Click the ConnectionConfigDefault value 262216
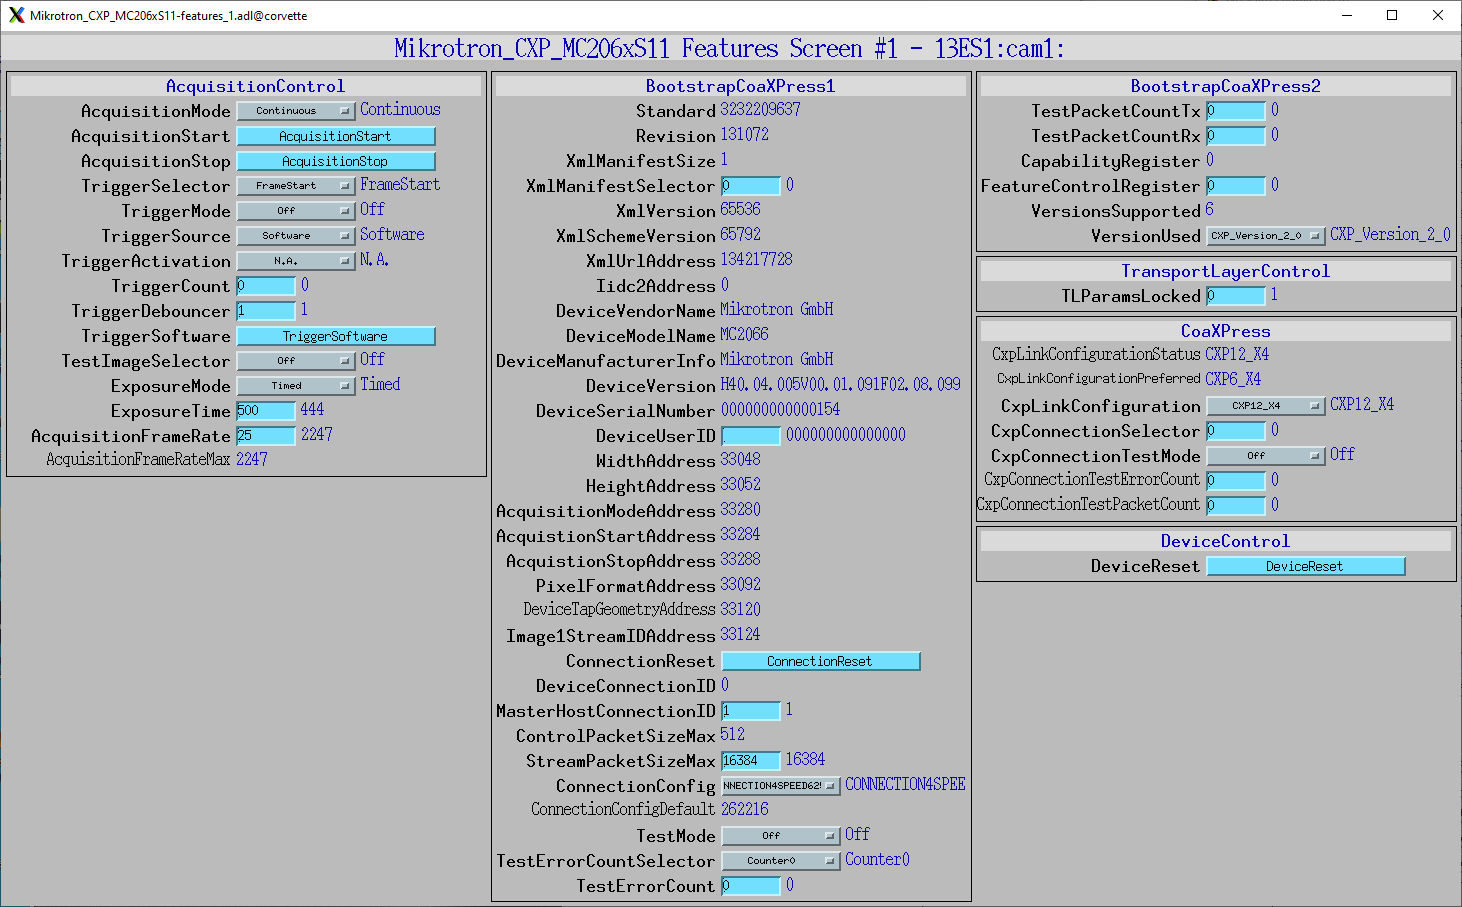This screenshot has height=907, width=1462. (x=745, y=809)
